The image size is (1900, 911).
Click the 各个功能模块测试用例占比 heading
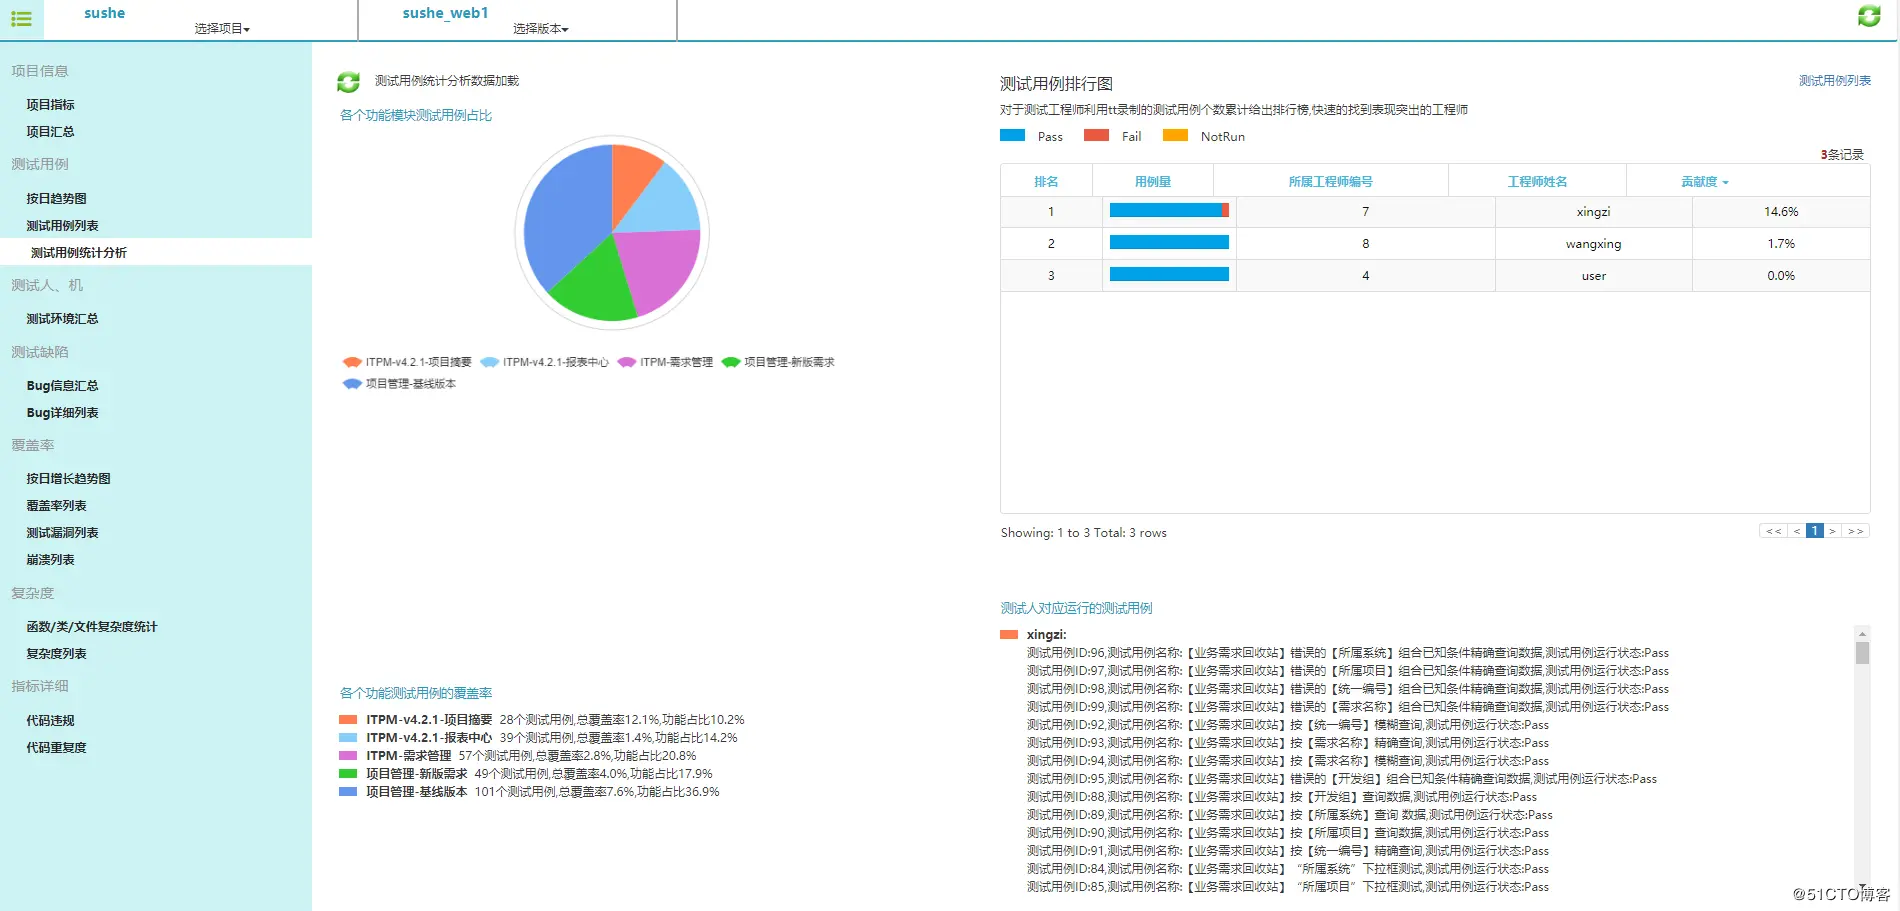point(416,116)
